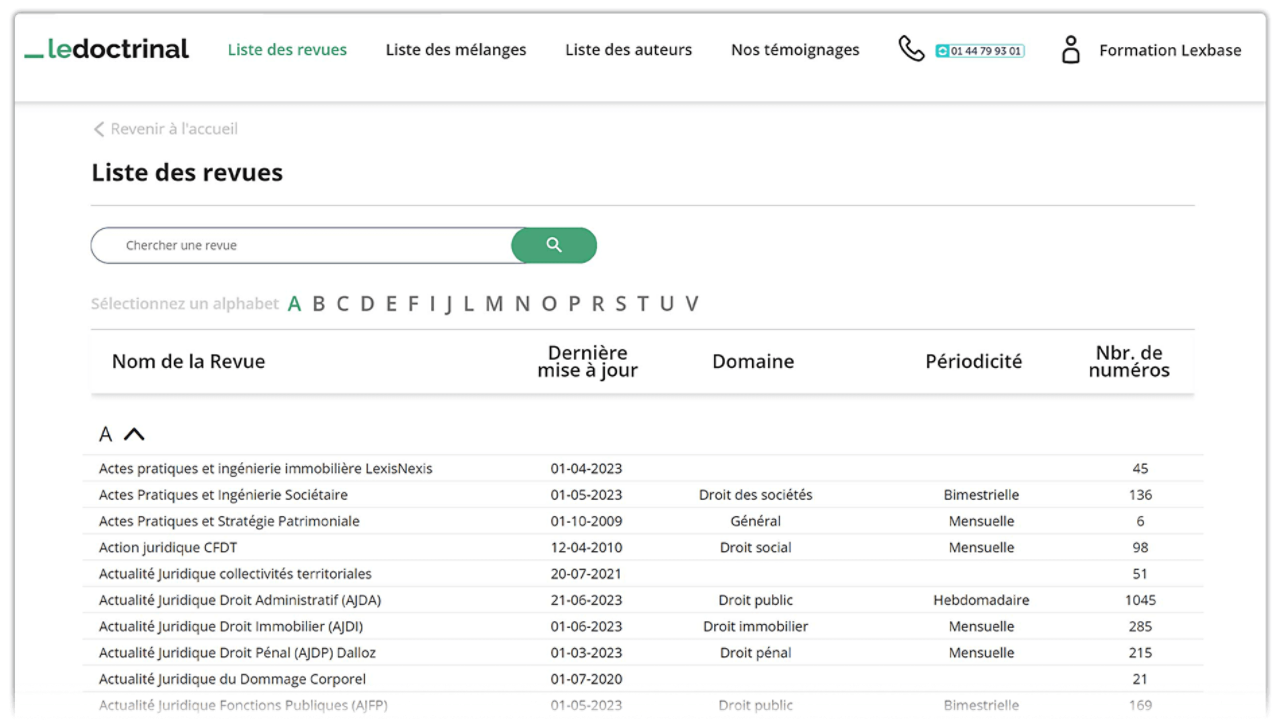Click the back arrow near Revenir à l'accueil
This screenshot has height=720, width=1280.
(x=99, y=129)
